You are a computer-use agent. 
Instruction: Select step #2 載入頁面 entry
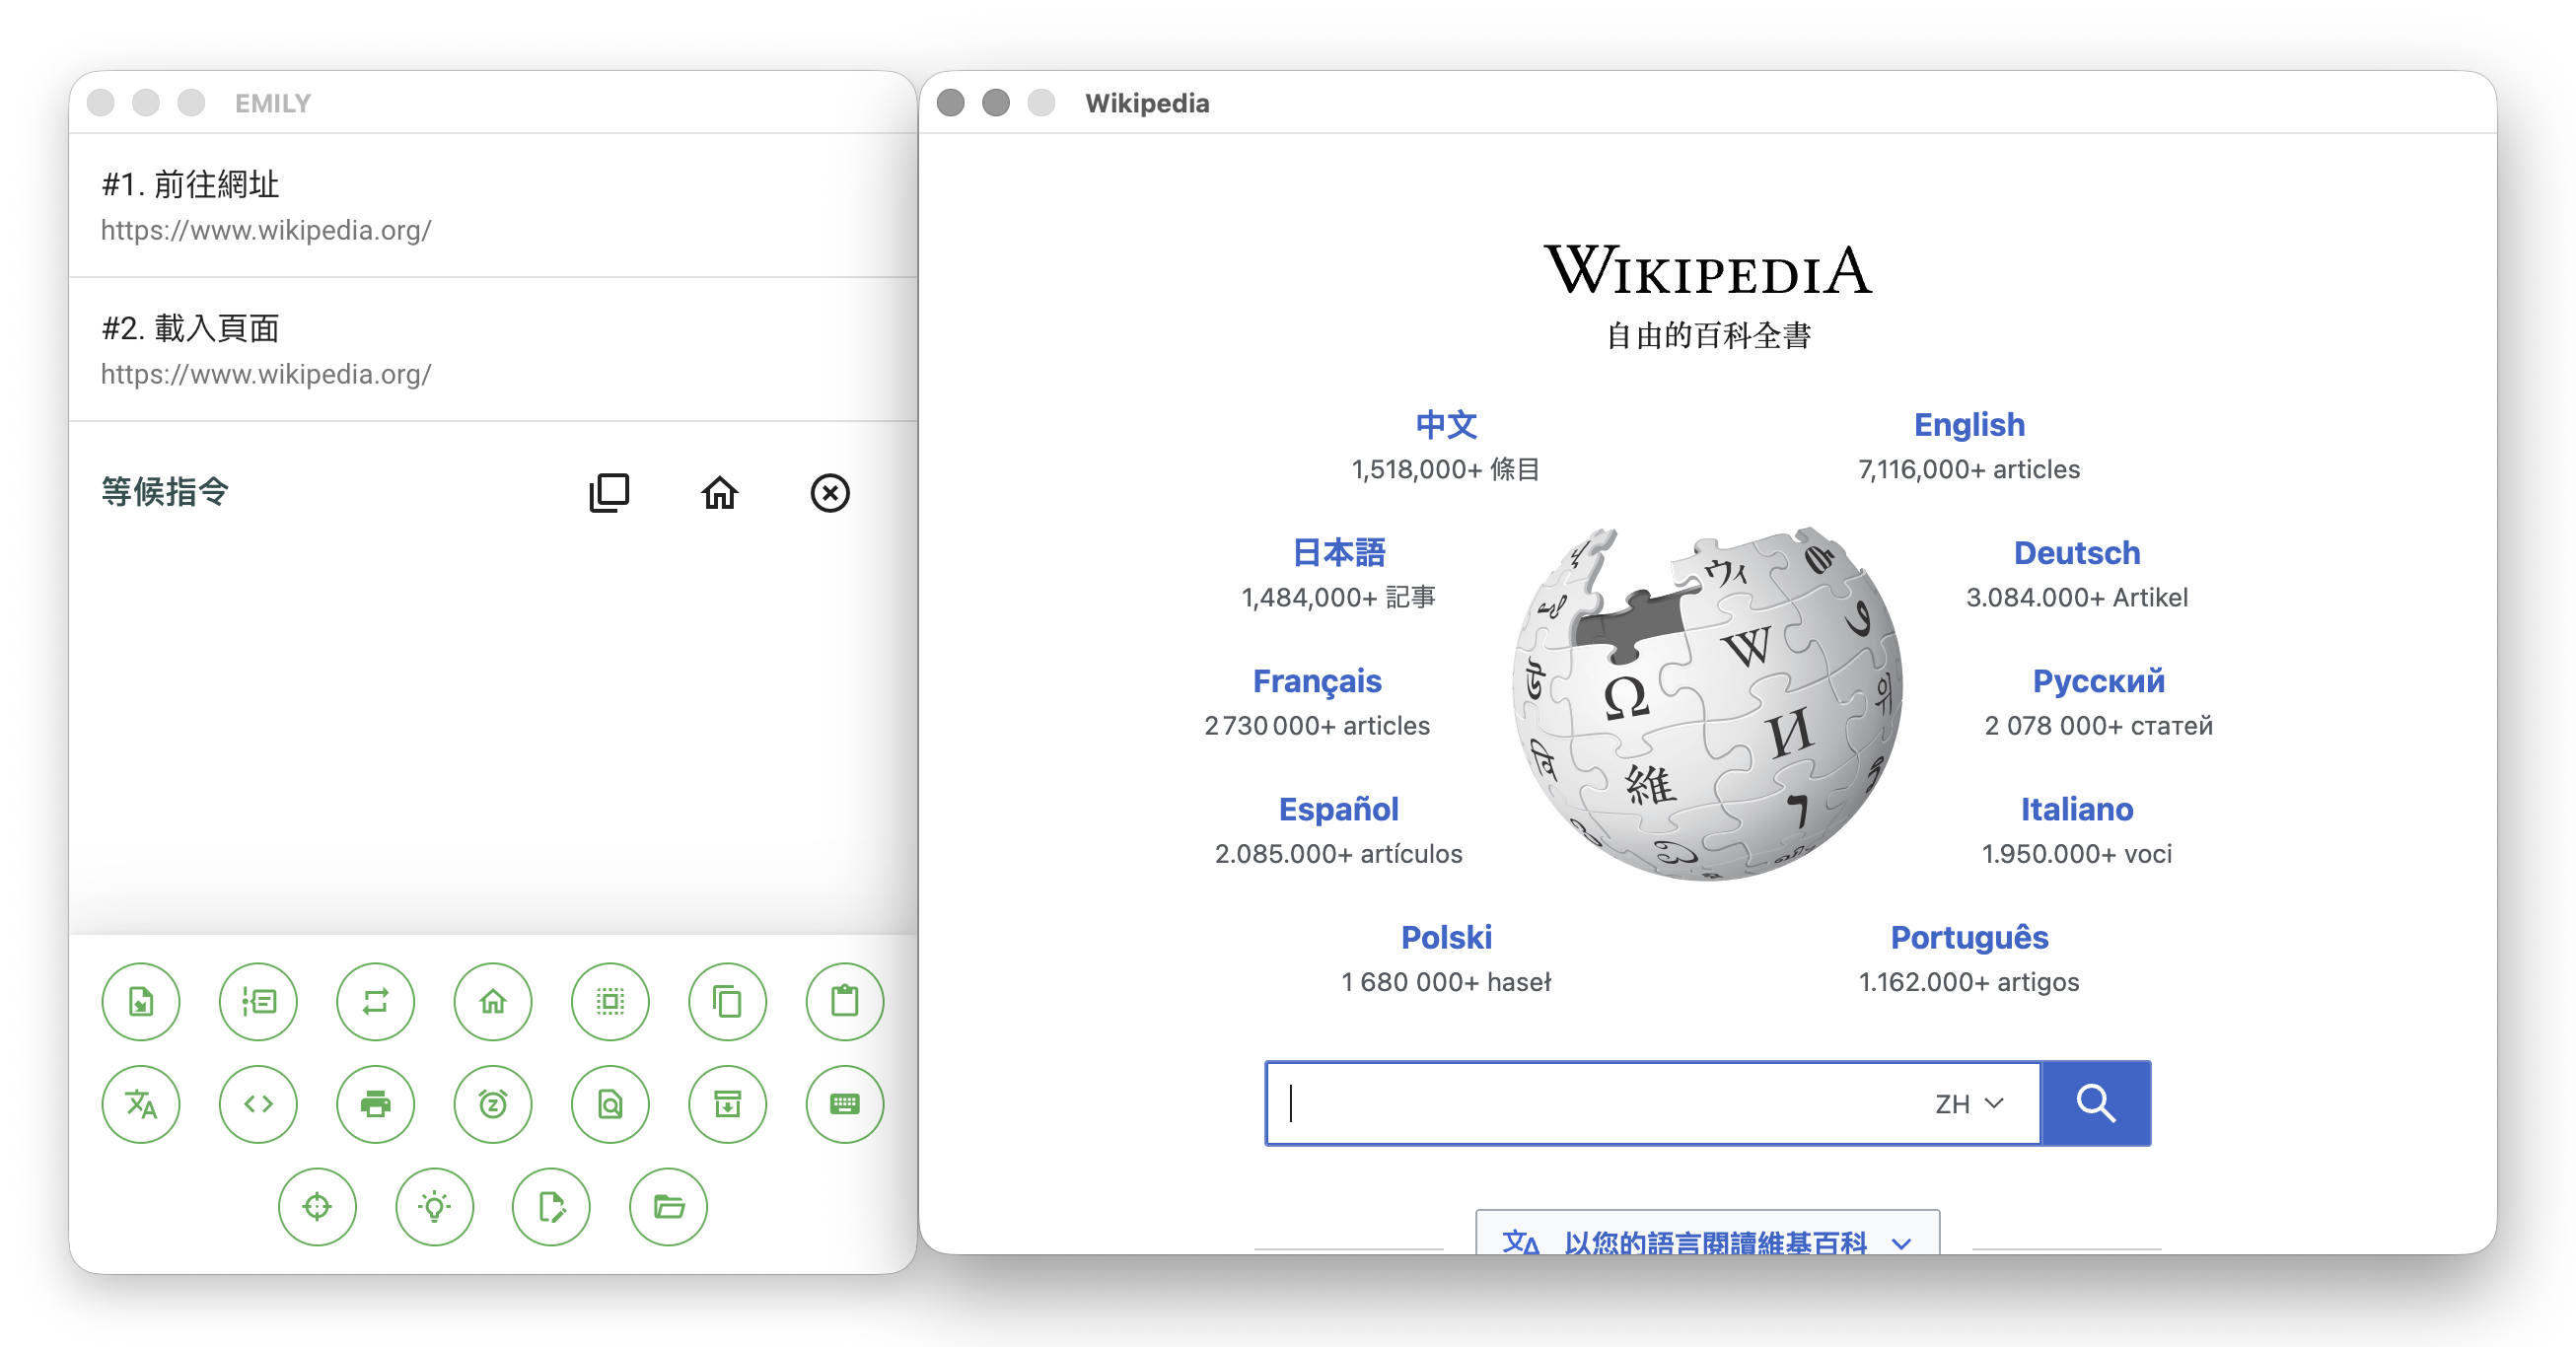[493, 350]
